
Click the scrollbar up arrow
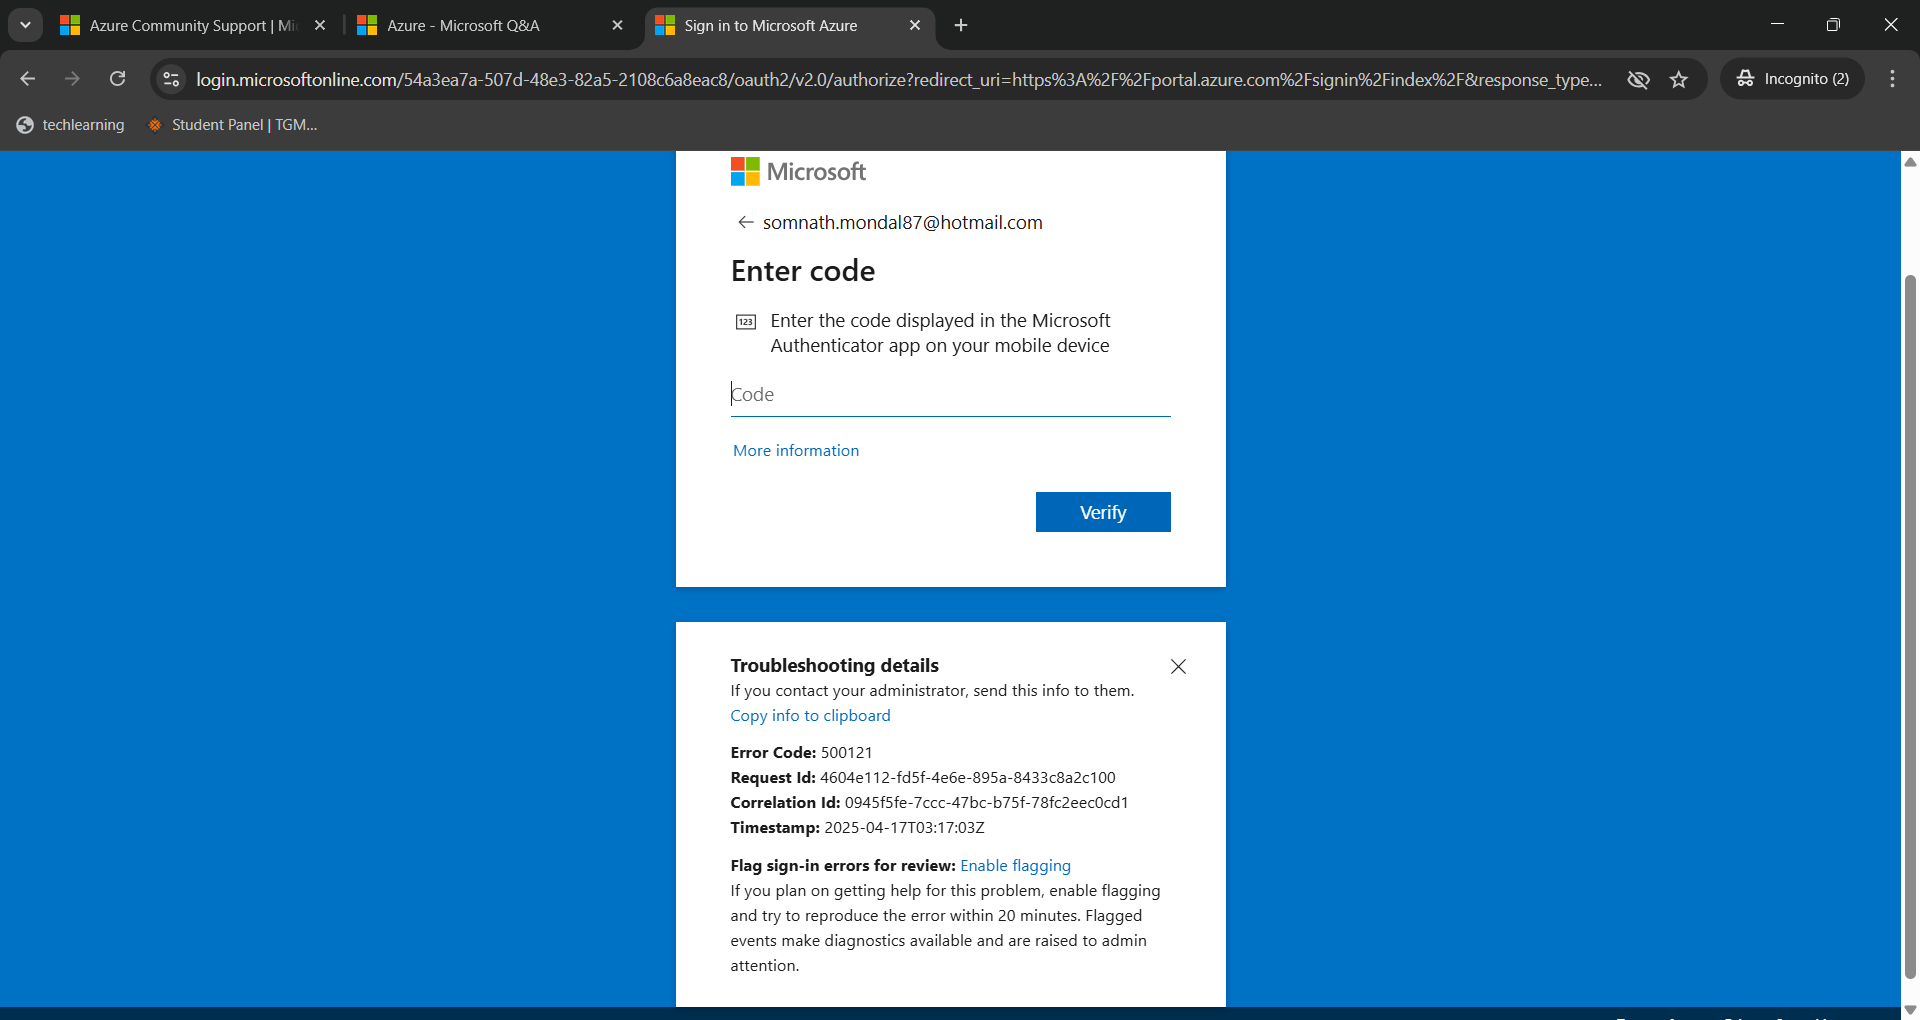click(1909, 161)
